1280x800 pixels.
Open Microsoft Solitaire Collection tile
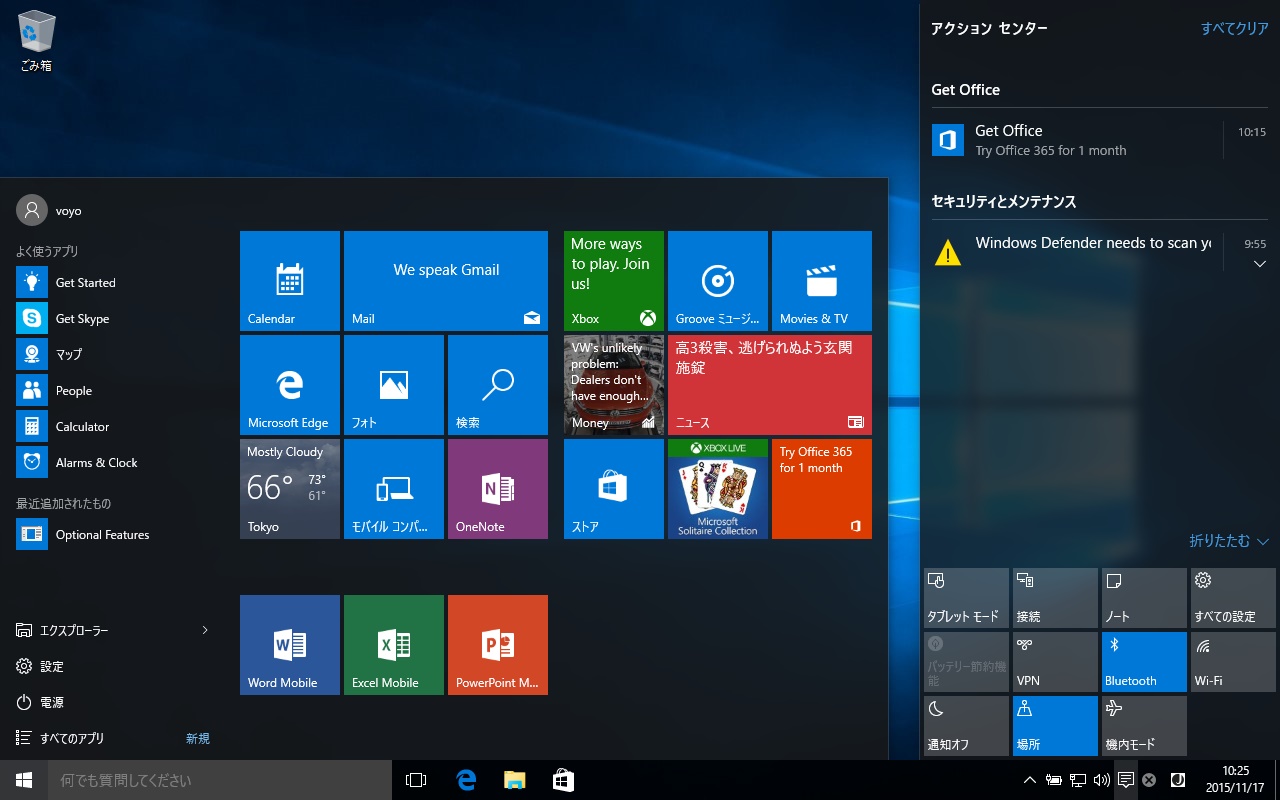[717, 489]
